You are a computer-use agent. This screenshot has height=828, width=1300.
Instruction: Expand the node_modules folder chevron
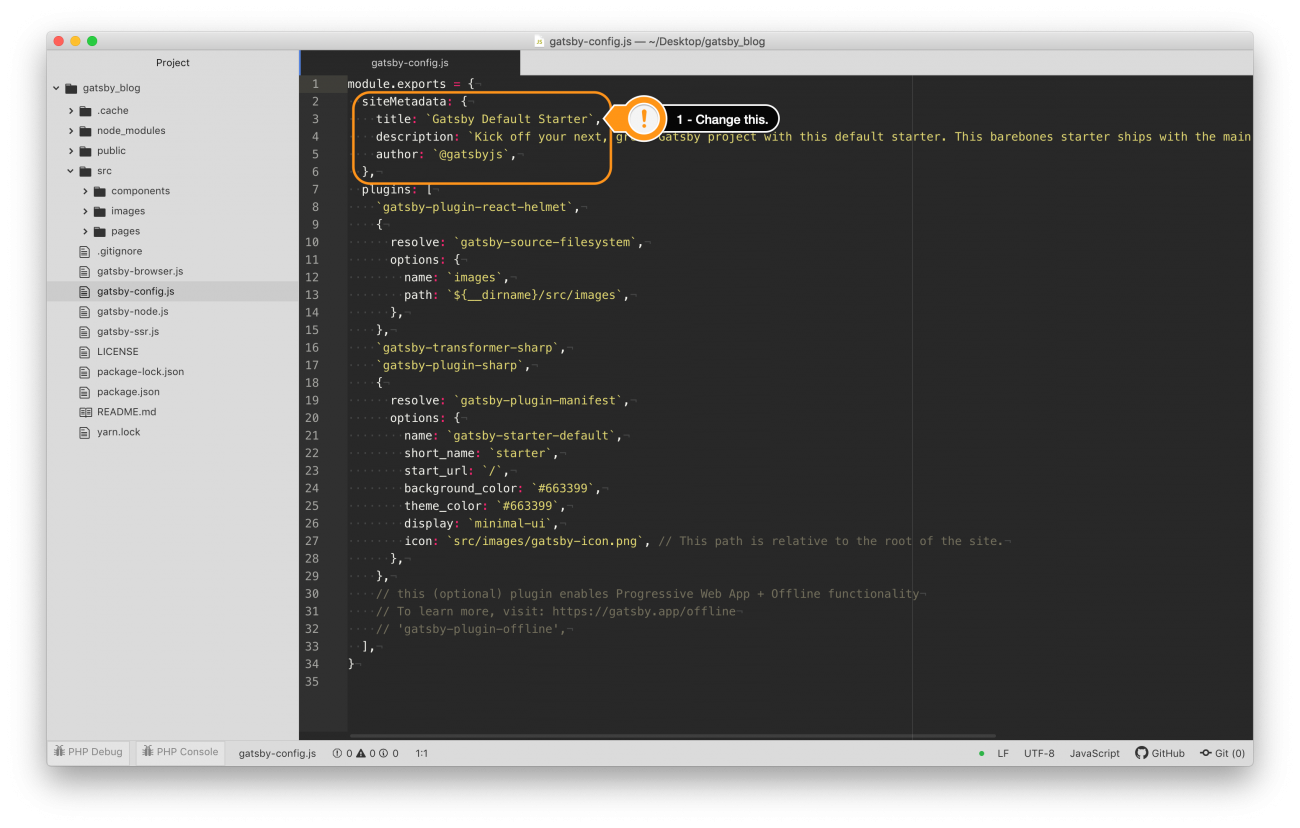click(x=71, y=131)
